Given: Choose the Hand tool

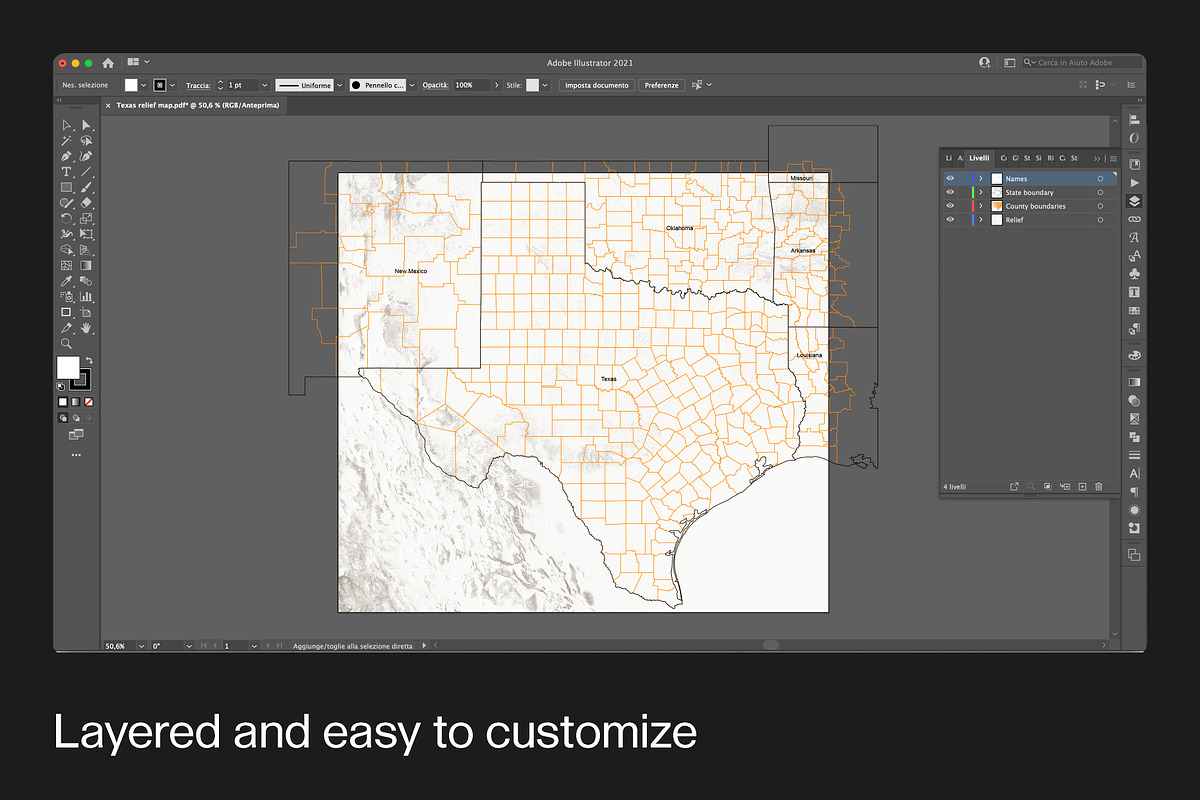Looking at the screenshot, I should coord(86,327).
